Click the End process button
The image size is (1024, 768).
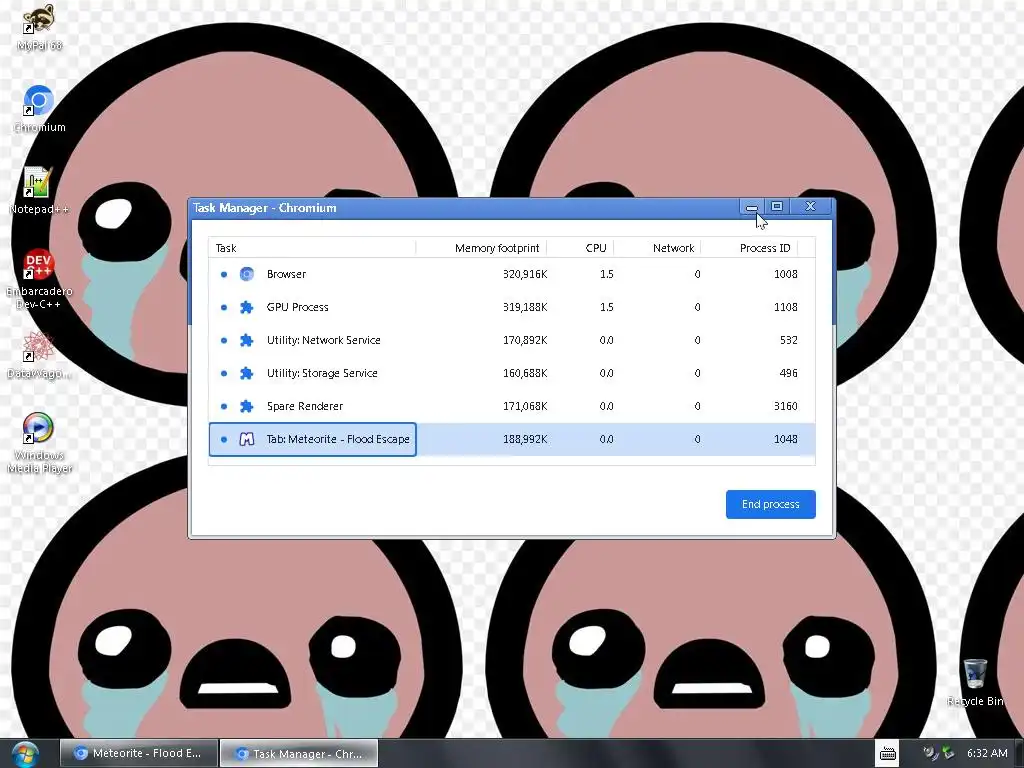click(771, 504)
